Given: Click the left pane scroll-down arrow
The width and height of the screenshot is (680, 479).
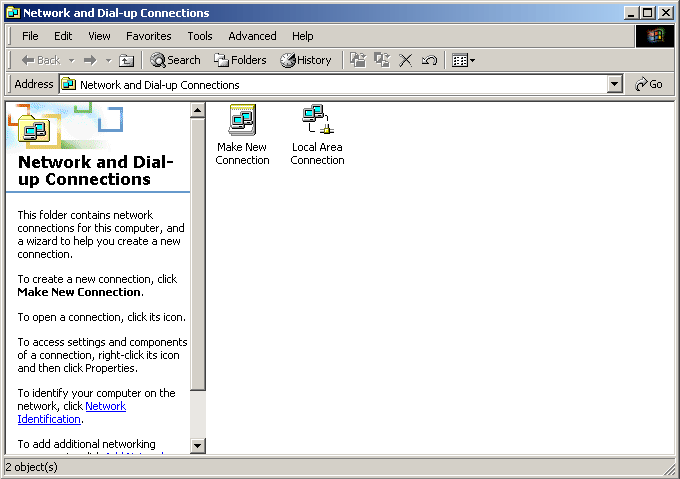Looking at the screenshot, I should point(197,445).
